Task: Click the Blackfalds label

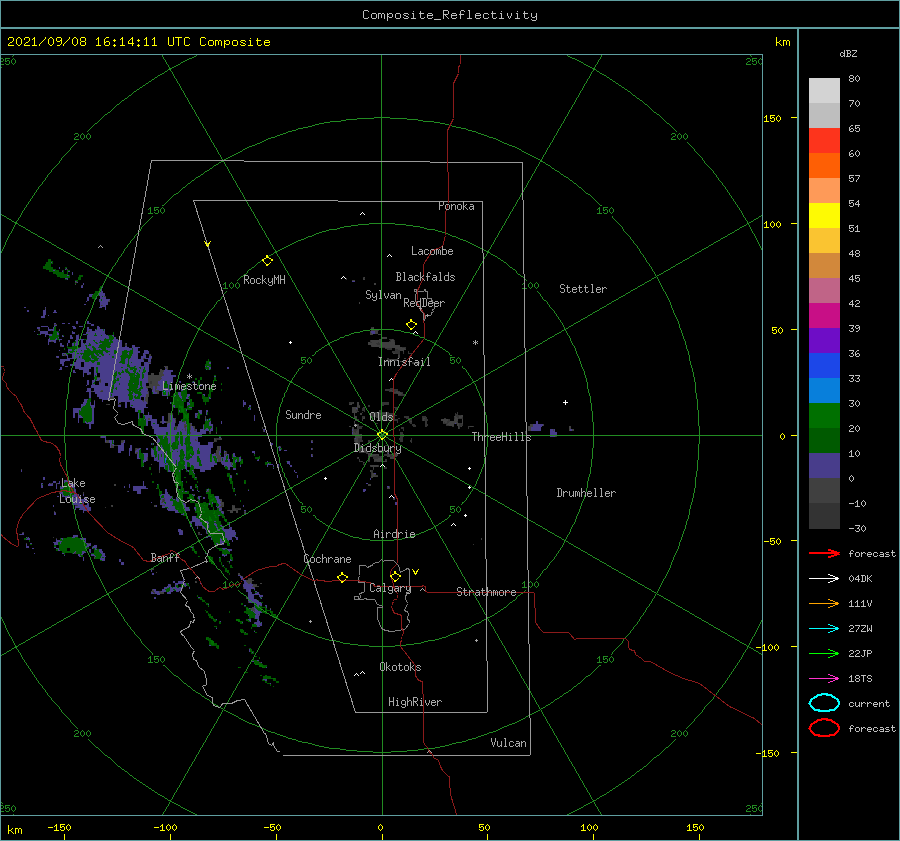Action: (x=425, y=277)
